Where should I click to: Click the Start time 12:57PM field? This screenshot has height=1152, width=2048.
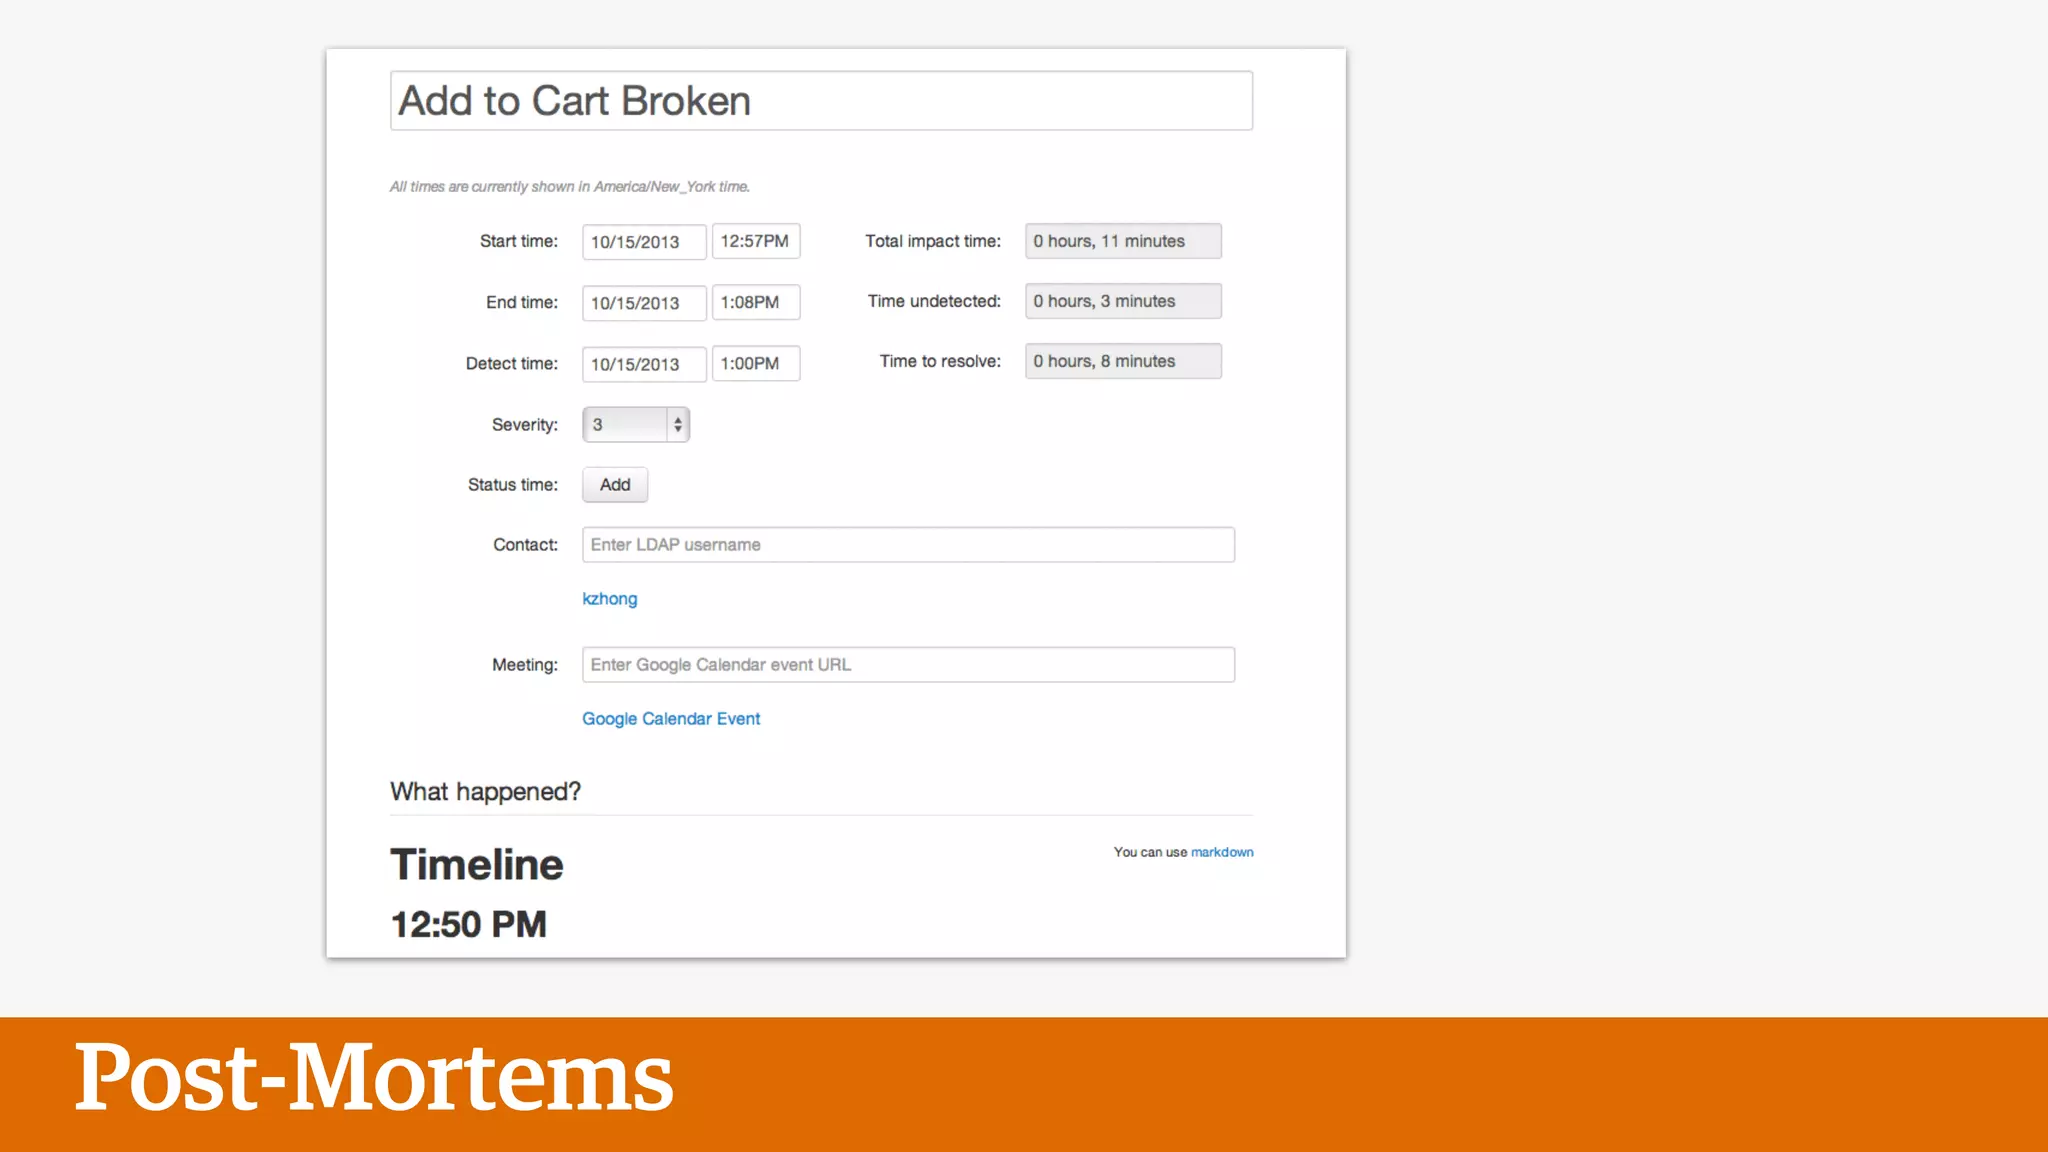coord(755,242)
